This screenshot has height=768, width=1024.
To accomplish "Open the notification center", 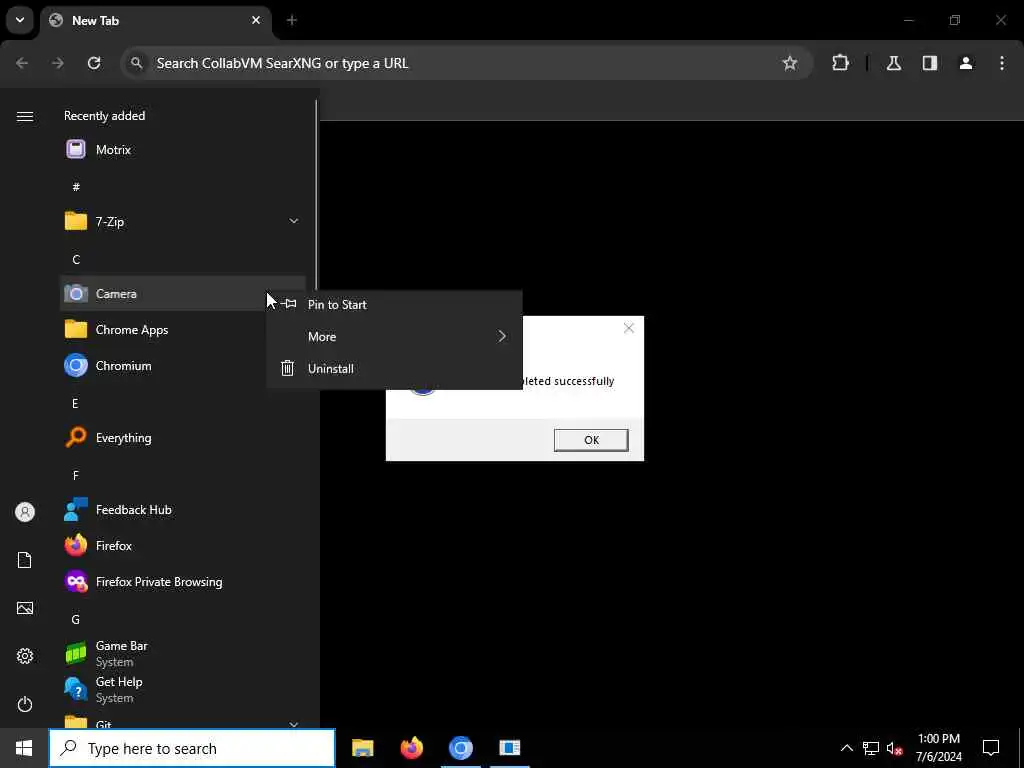I will click(991, 748).
